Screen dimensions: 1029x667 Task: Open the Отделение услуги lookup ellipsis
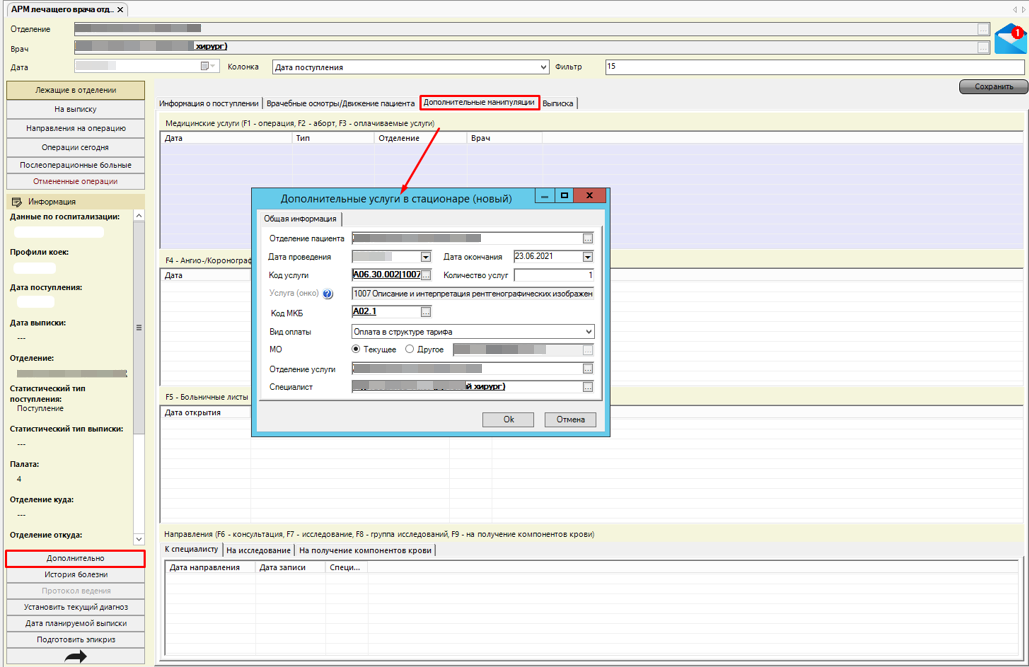click(588, 369)
